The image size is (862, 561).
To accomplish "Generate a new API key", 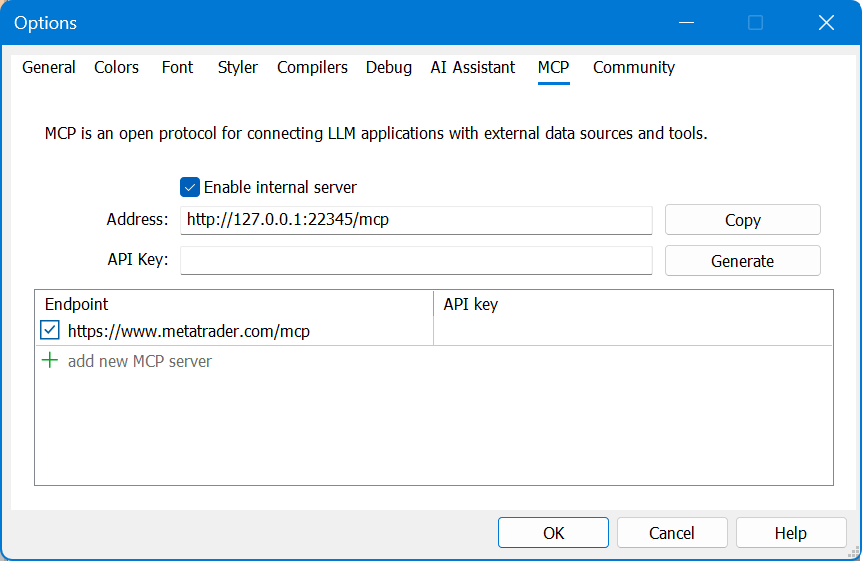I will (x=743, y=261).
